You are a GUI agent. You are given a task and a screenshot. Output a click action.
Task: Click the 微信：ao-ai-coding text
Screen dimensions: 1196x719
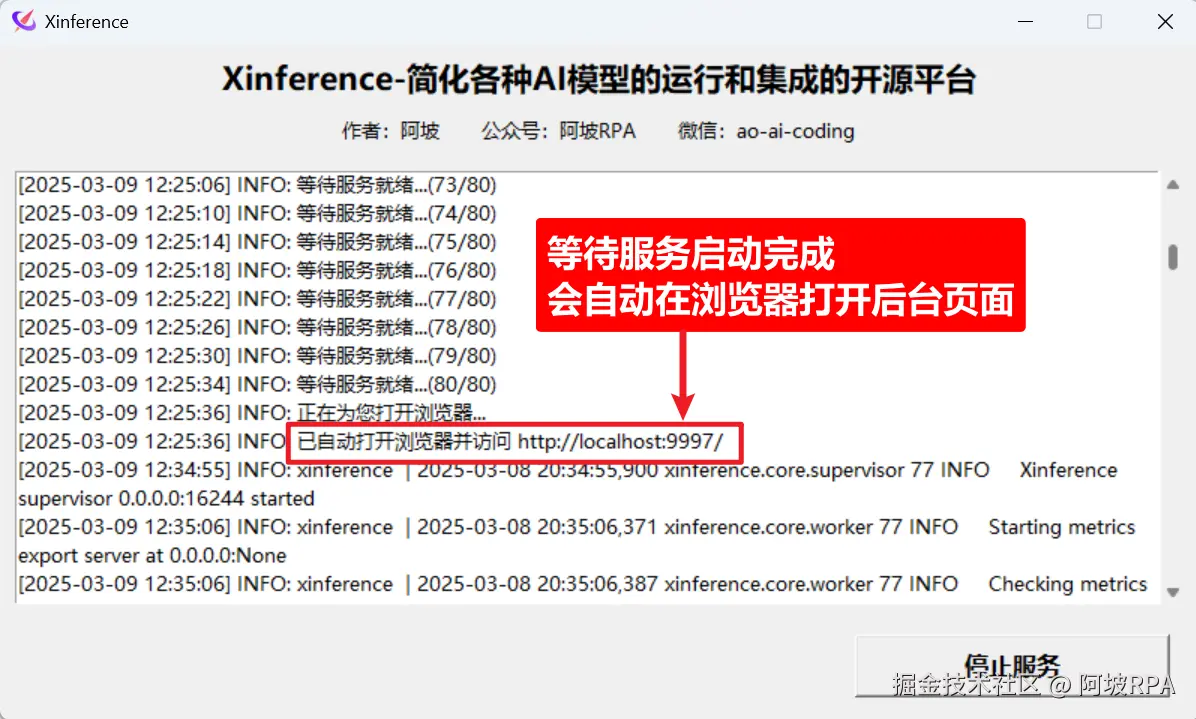point(766,131)
